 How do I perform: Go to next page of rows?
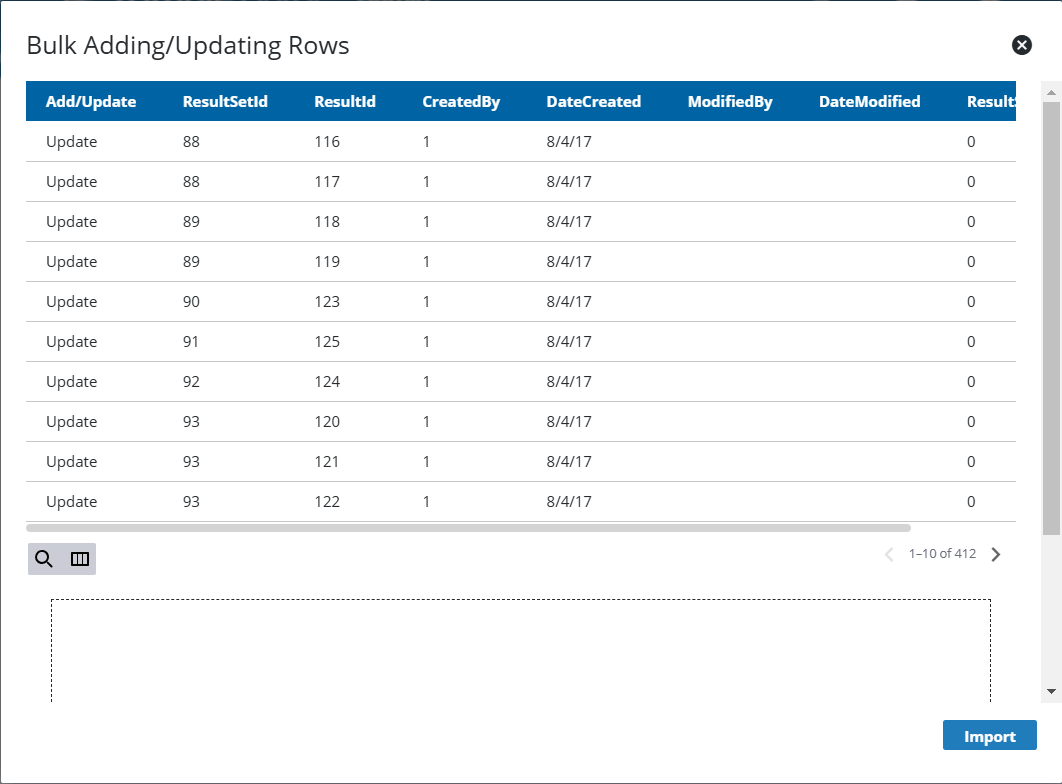pos(995,554)
